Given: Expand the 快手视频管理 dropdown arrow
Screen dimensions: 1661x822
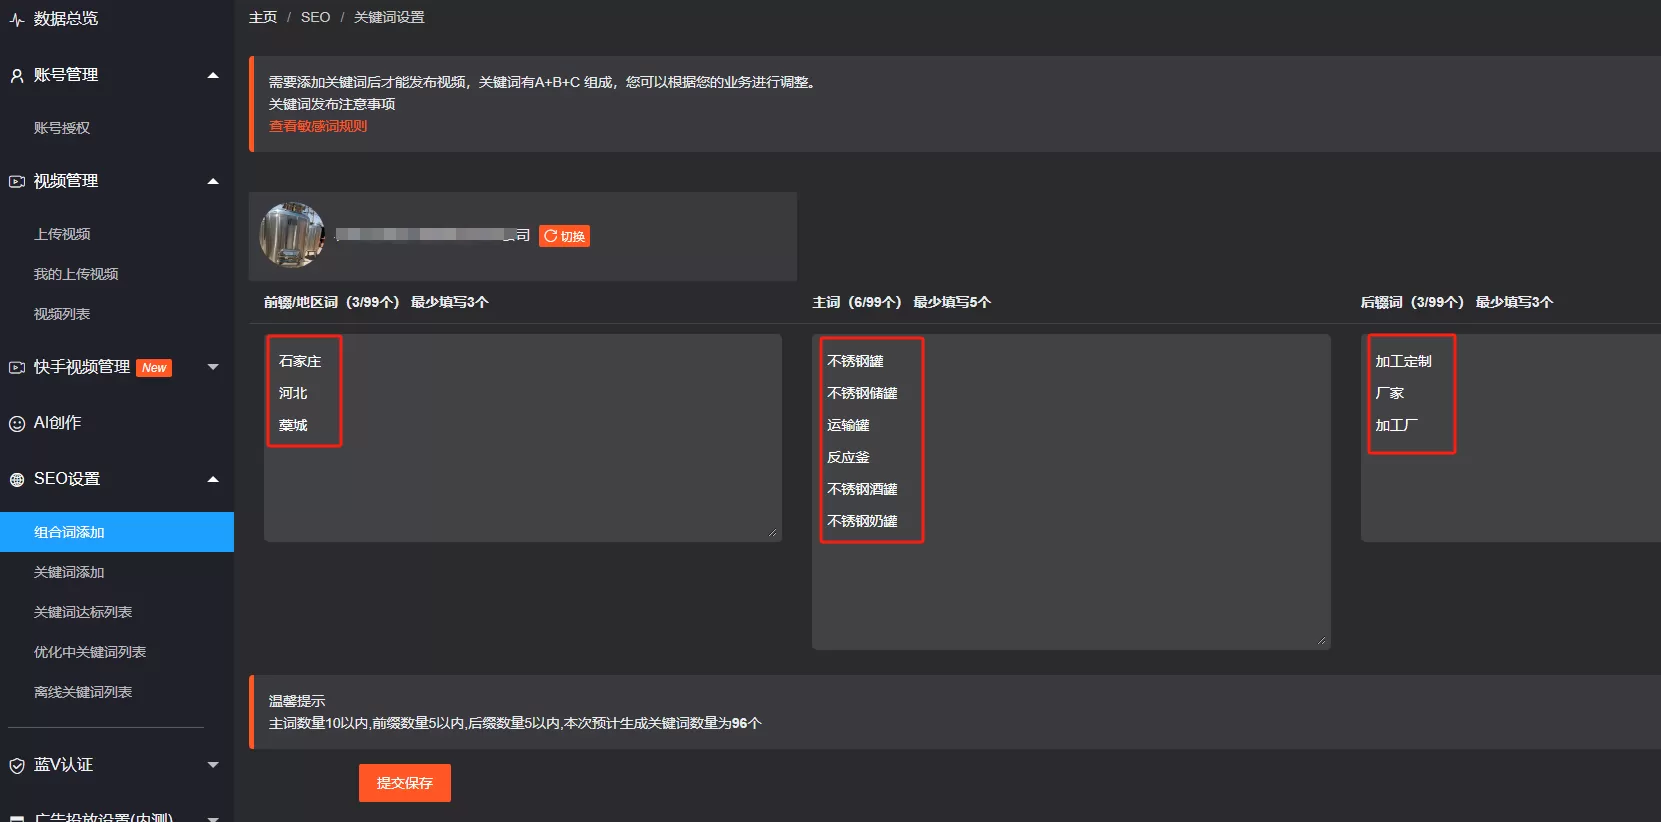Looking at the screenshot, I should pos(212,367).
